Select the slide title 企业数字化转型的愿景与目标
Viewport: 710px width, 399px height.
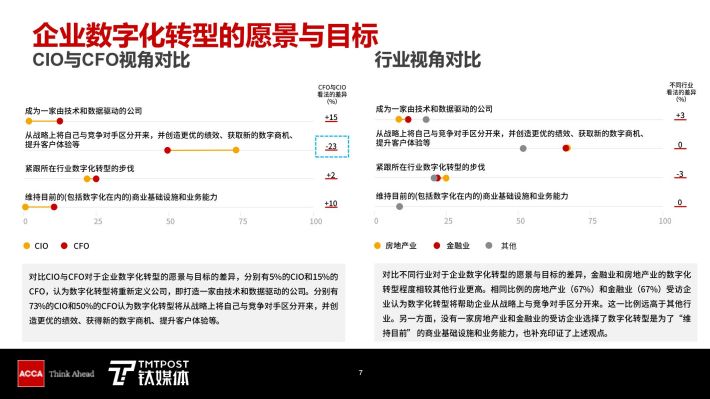(x=205, y=35)
